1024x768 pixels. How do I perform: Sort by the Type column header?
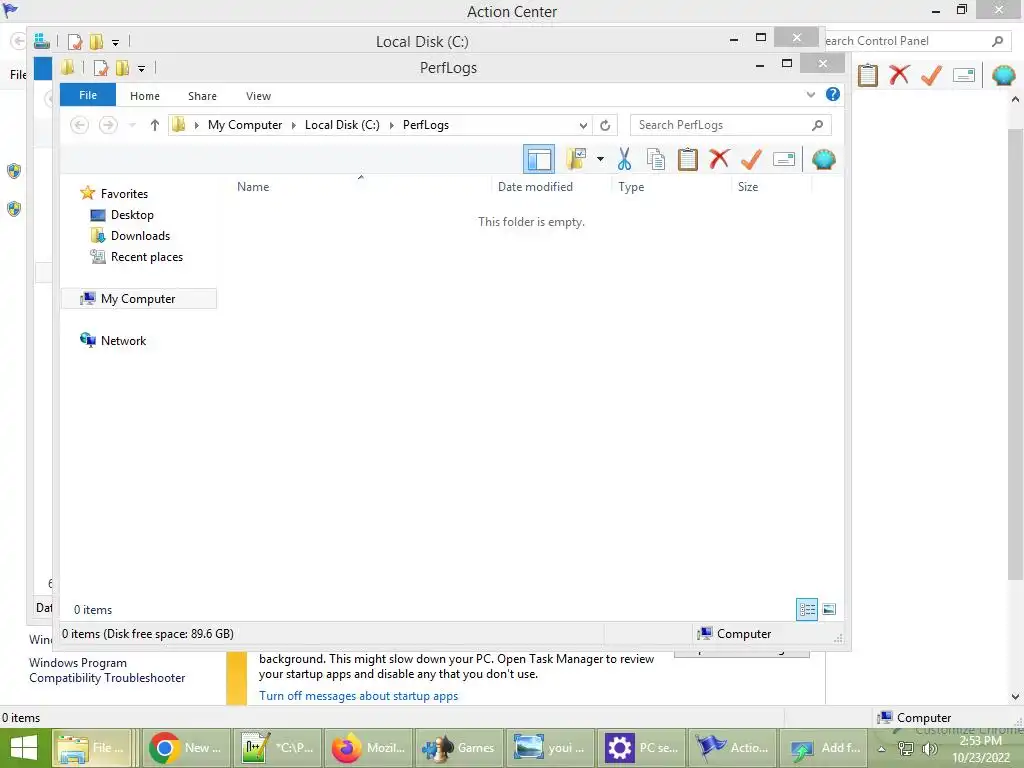point(631,187)
